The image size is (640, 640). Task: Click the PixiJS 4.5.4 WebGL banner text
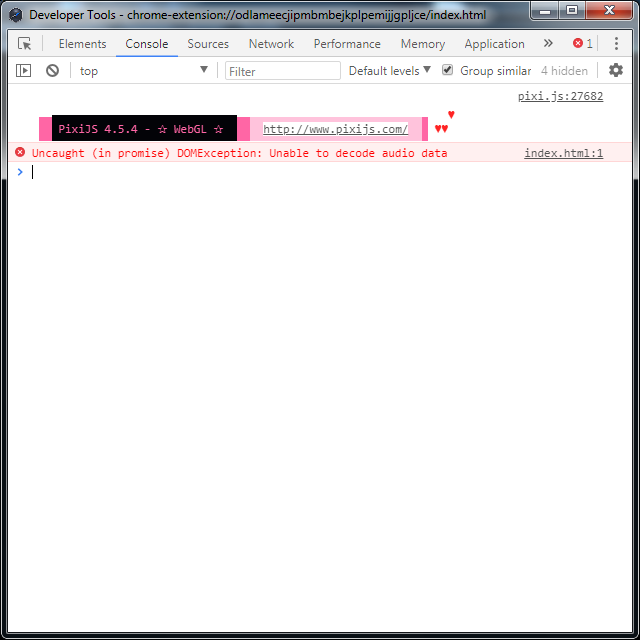(x=140, y=129)
